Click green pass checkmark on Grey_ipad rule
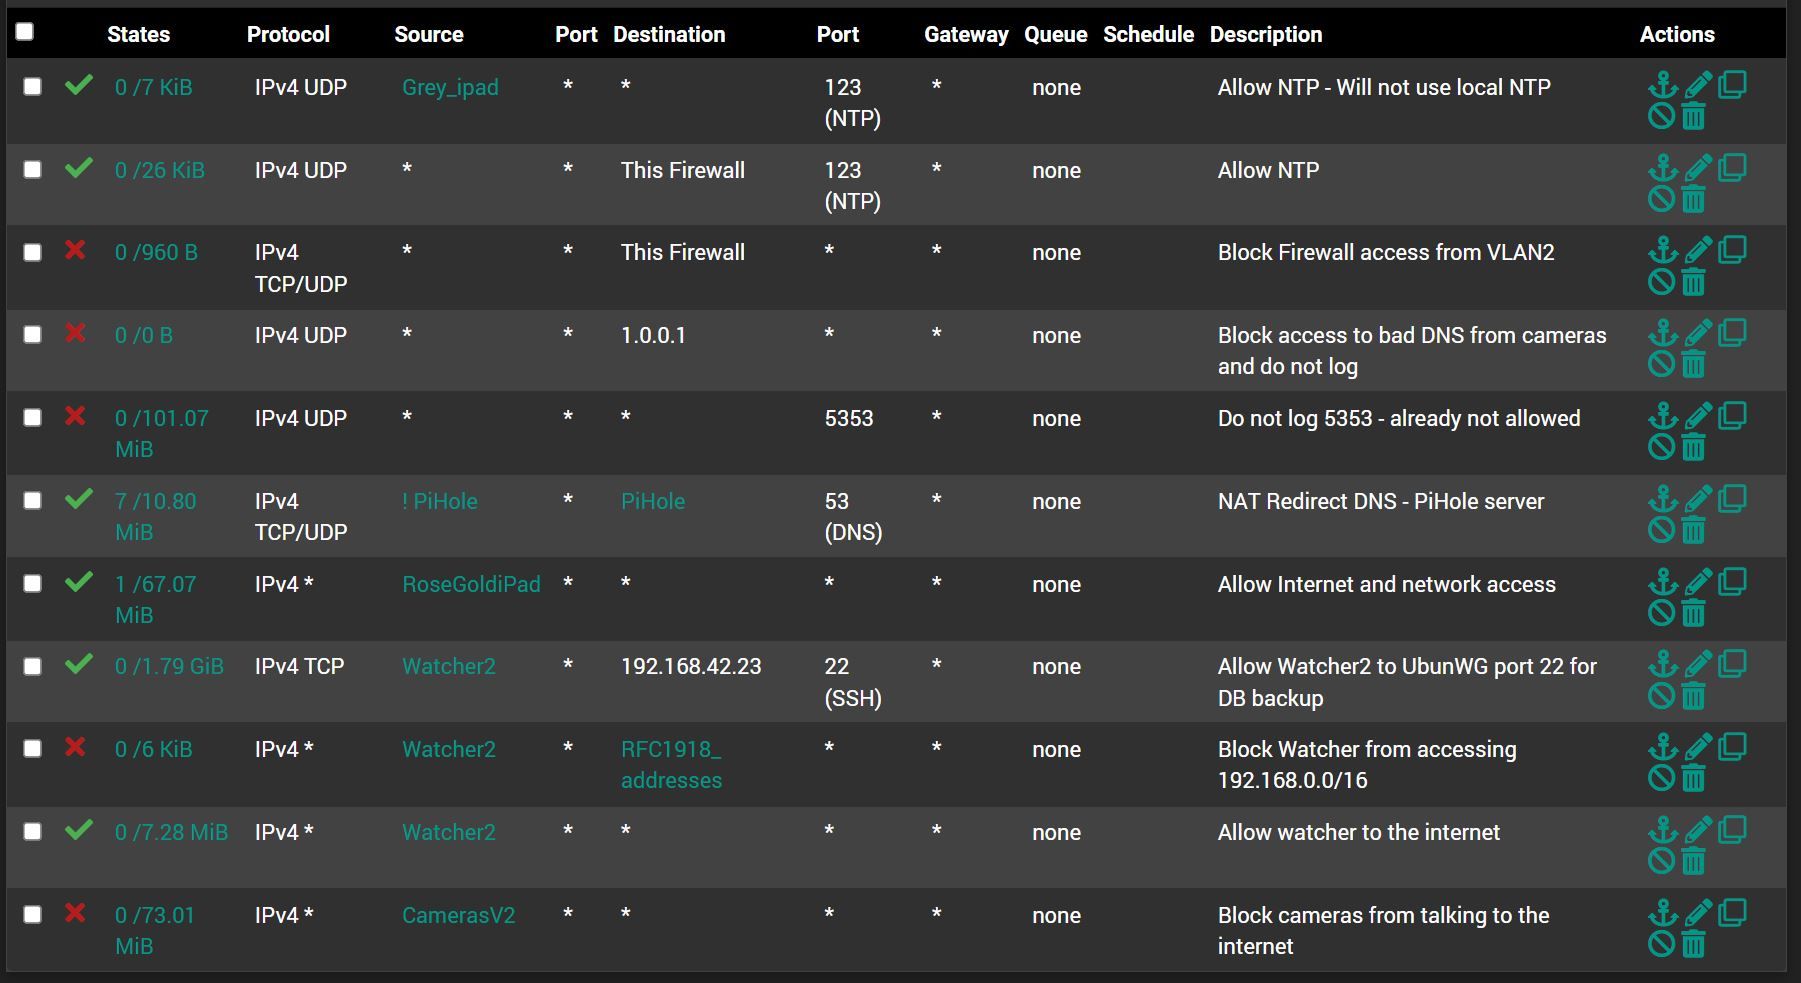 79,85
